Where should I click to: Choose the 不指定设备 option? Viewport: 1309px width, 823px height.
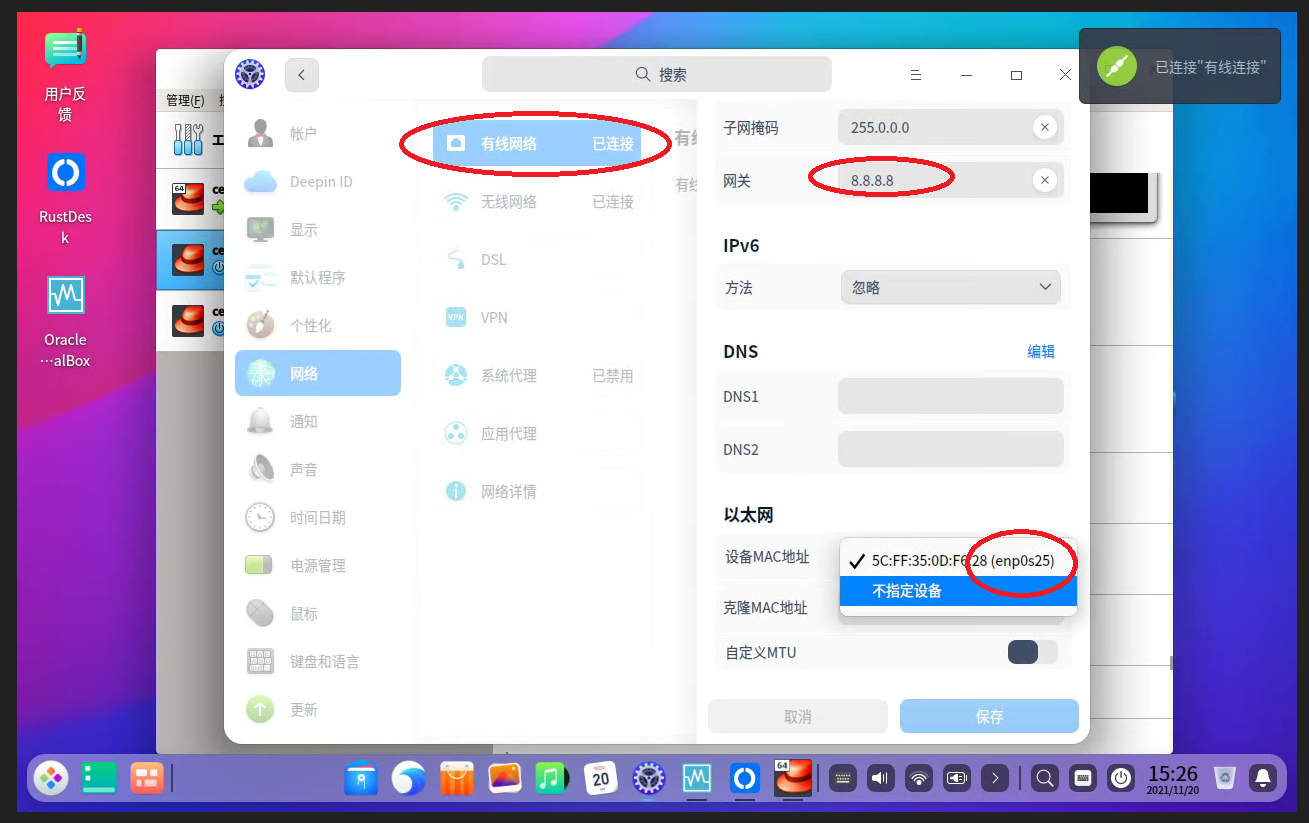coord(958,591)
